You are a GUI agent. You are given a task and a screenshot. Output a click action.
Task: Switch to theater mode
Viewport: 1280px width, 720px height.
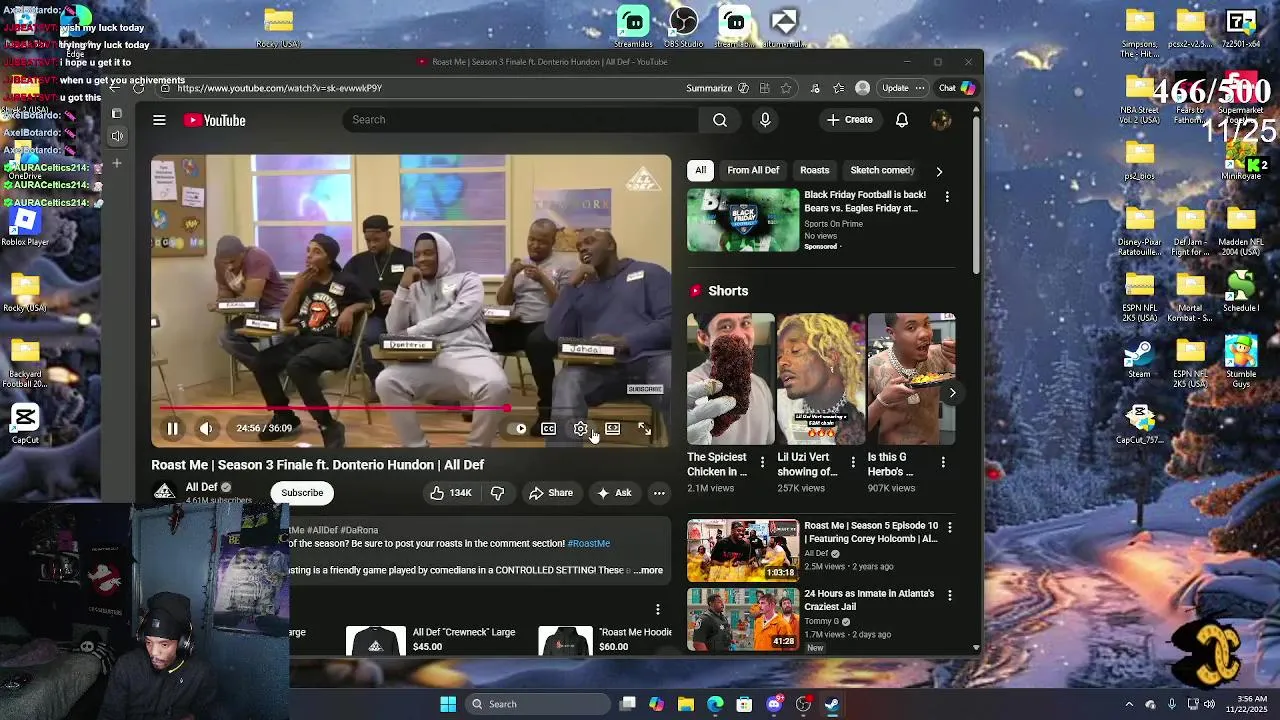coord(612,429)
